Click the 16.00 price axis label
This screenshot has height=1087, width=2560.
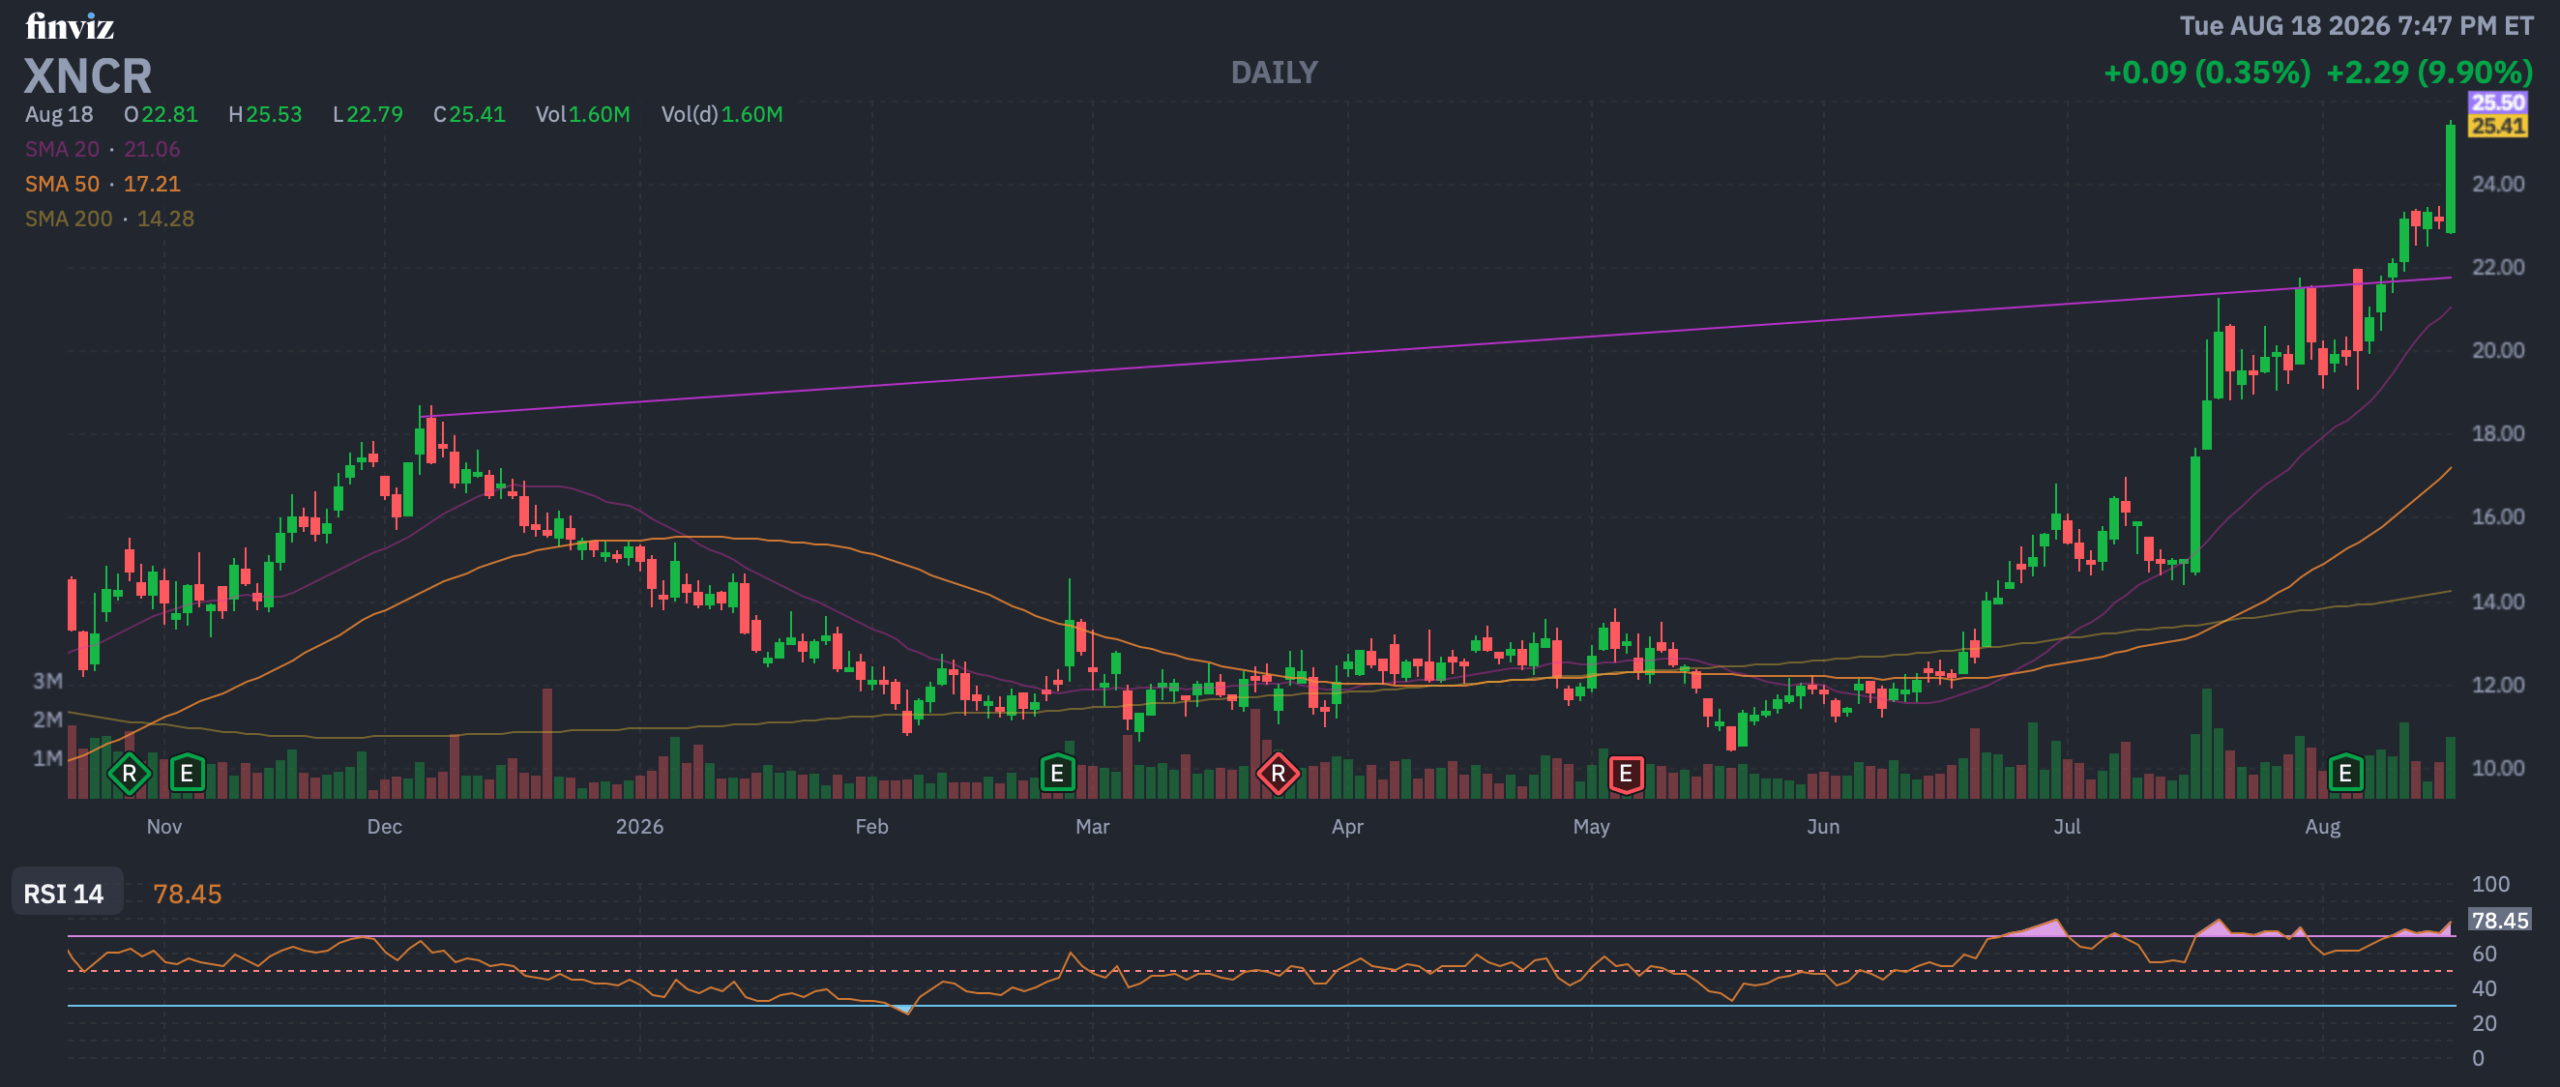[x=2498, y=516]
